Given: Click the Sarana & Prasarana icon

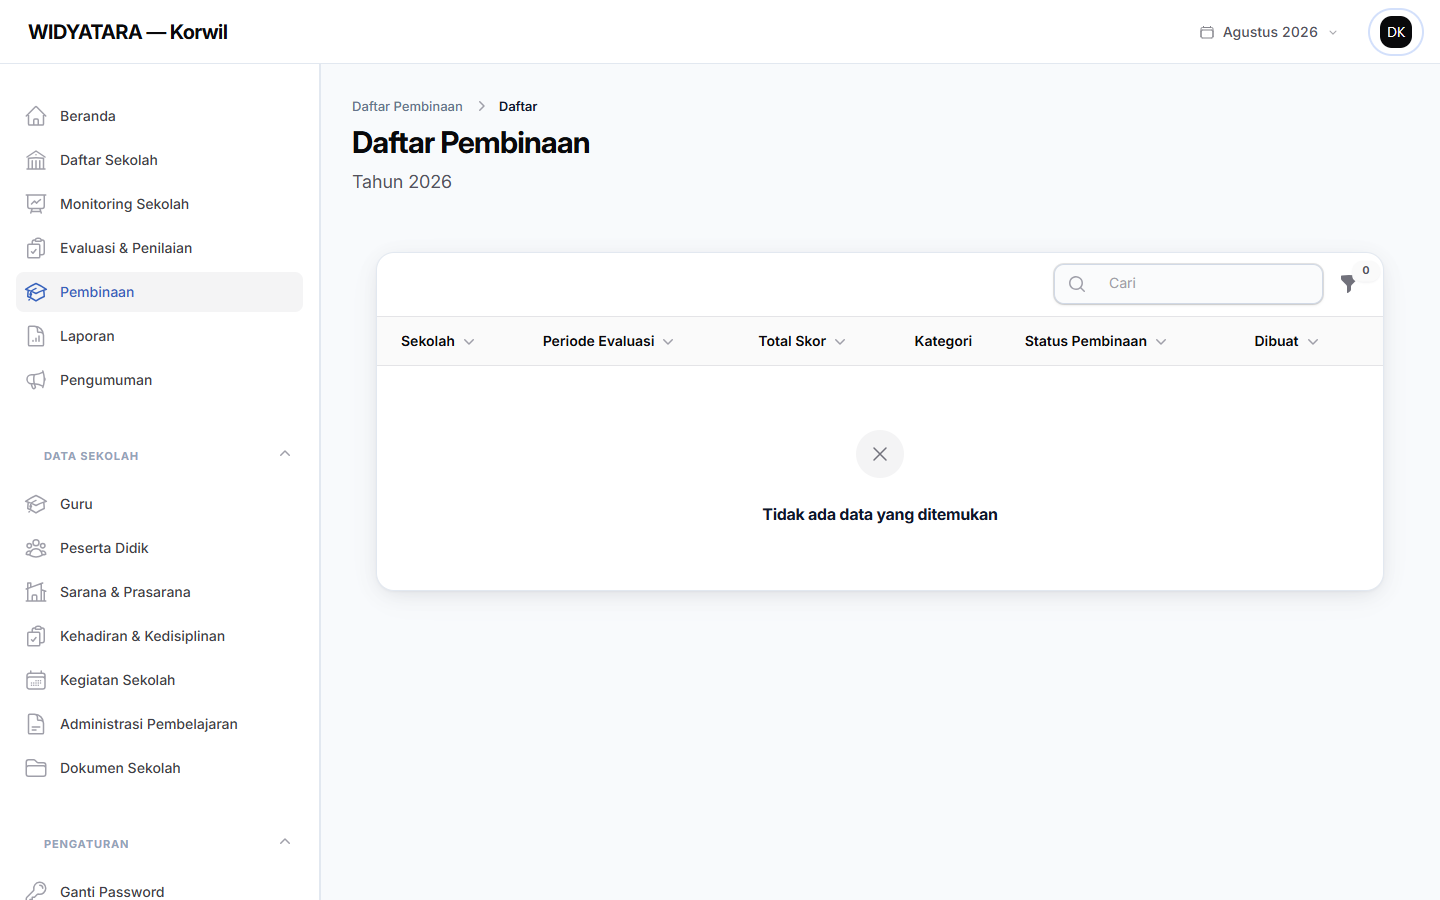Looking at the screenshot, I should click(x=36, y=592).
